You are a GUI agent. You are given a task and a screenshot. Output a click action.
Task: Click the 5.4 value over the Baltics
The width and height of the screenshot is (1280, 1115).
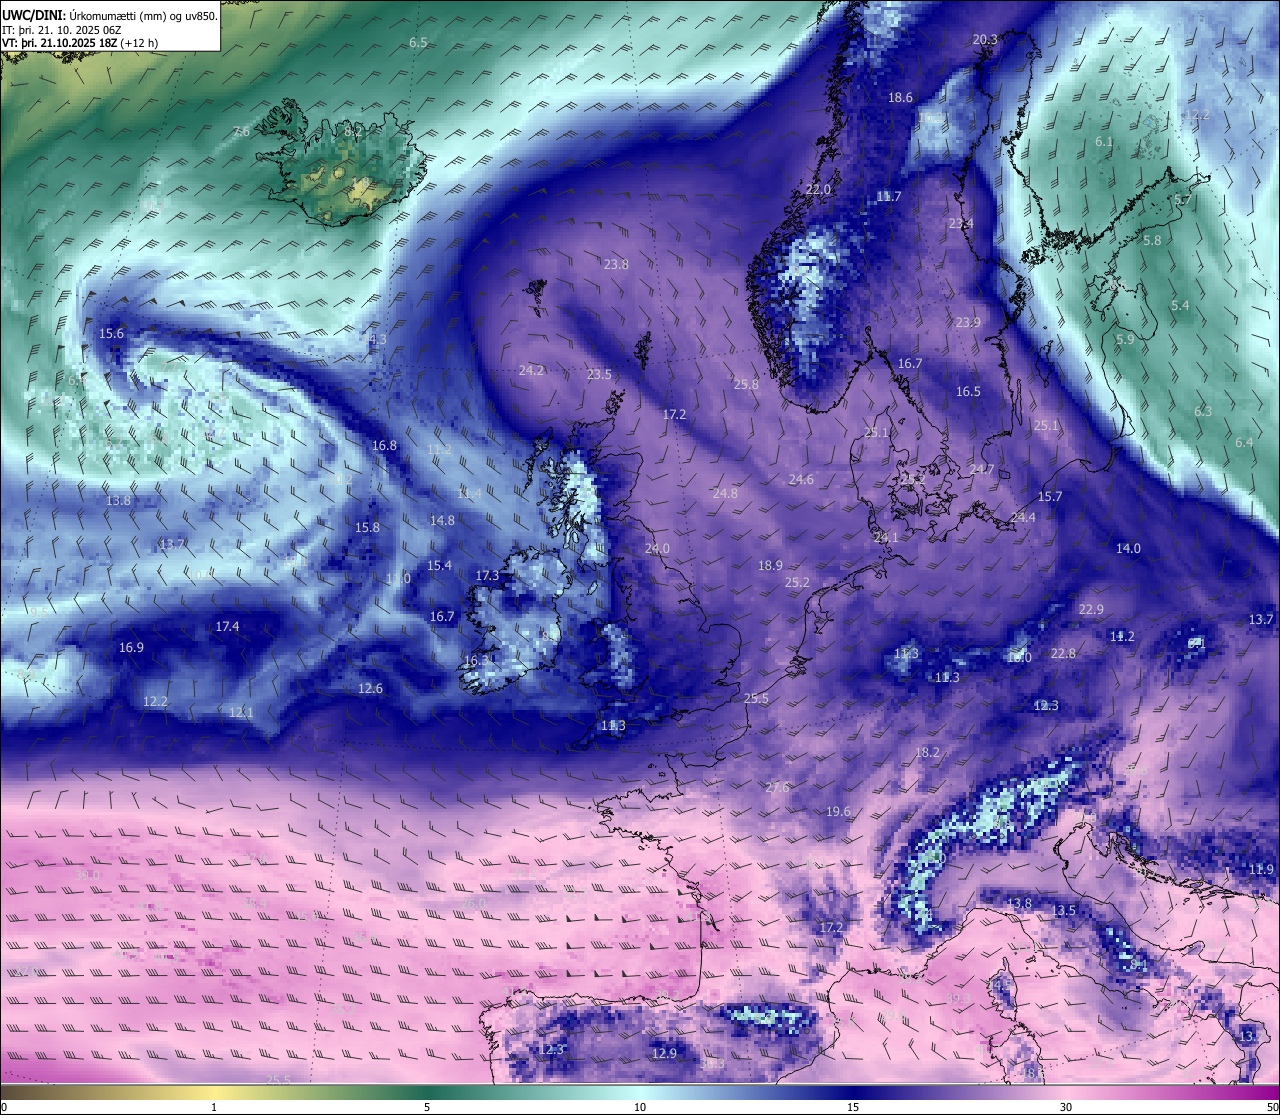tap(1180, 306)
